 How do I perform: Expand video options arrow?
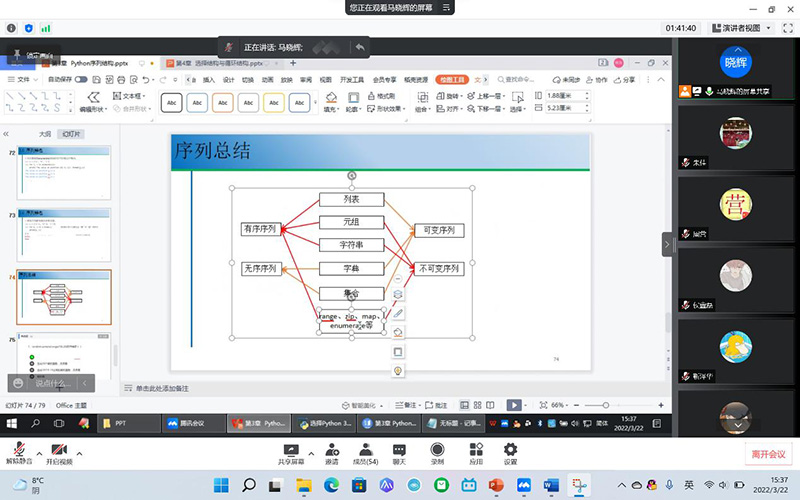pos(79,454)
